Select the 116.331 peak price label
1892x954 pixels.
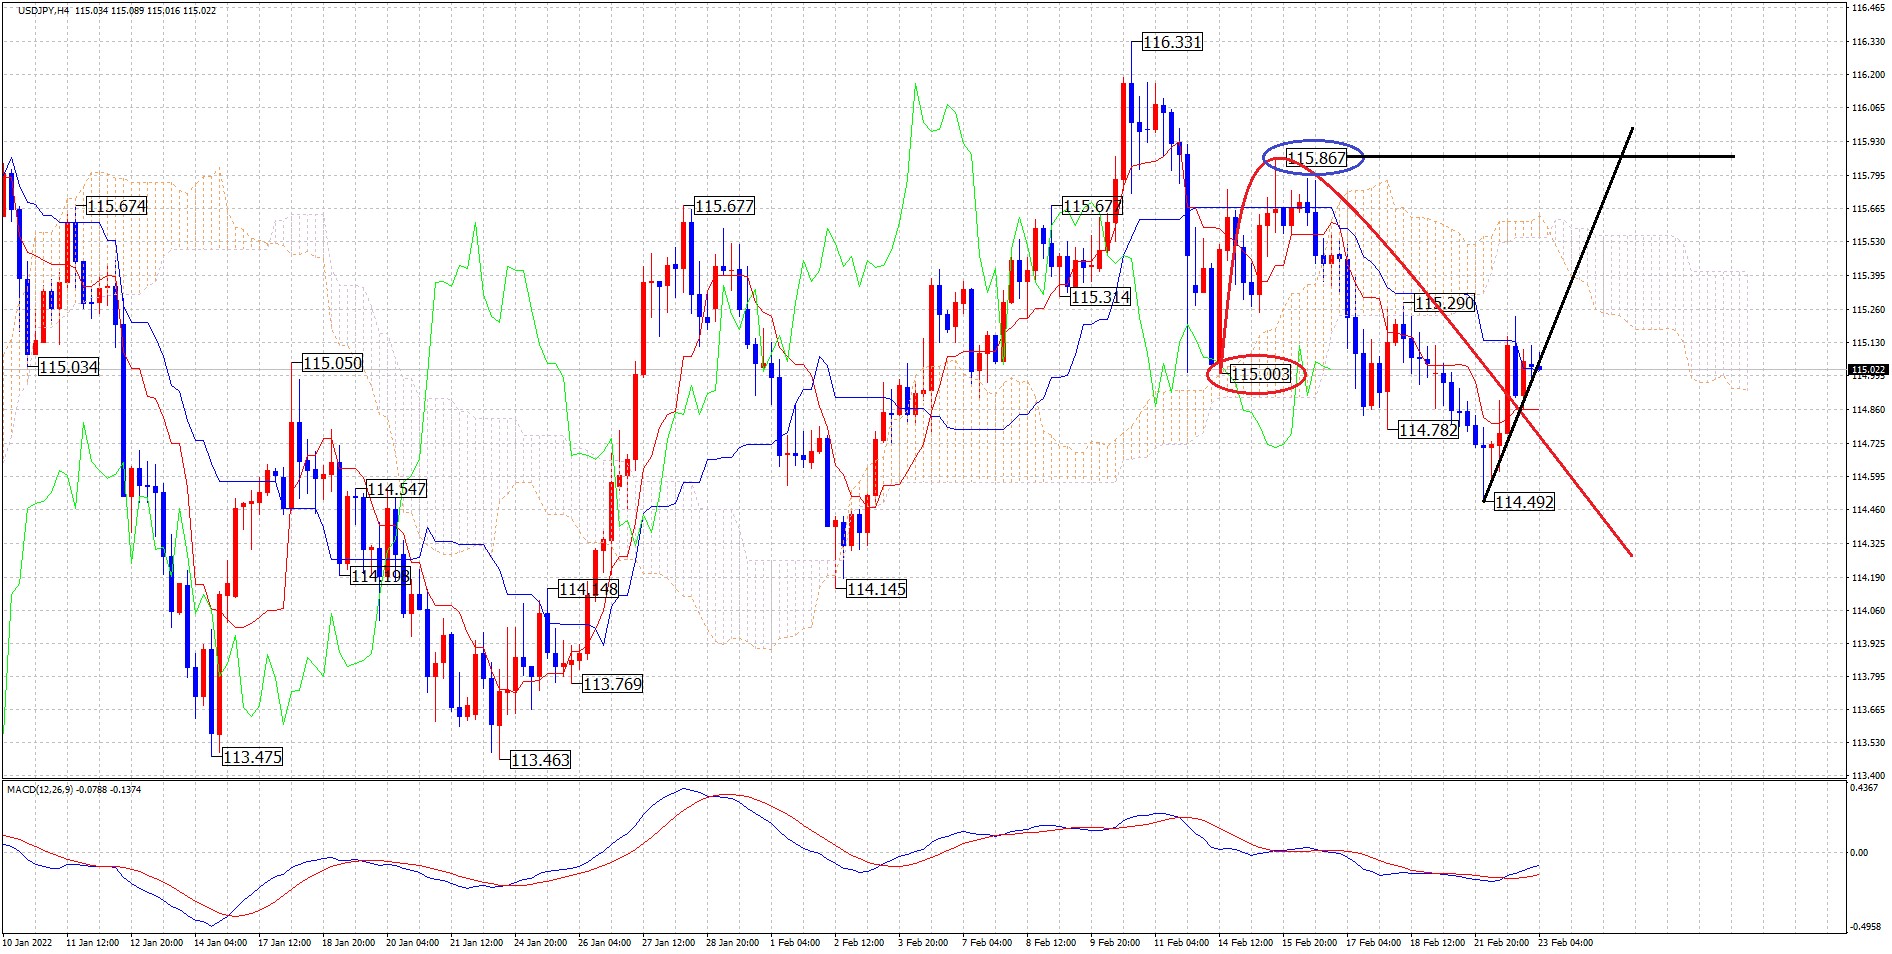(1172, 42)
